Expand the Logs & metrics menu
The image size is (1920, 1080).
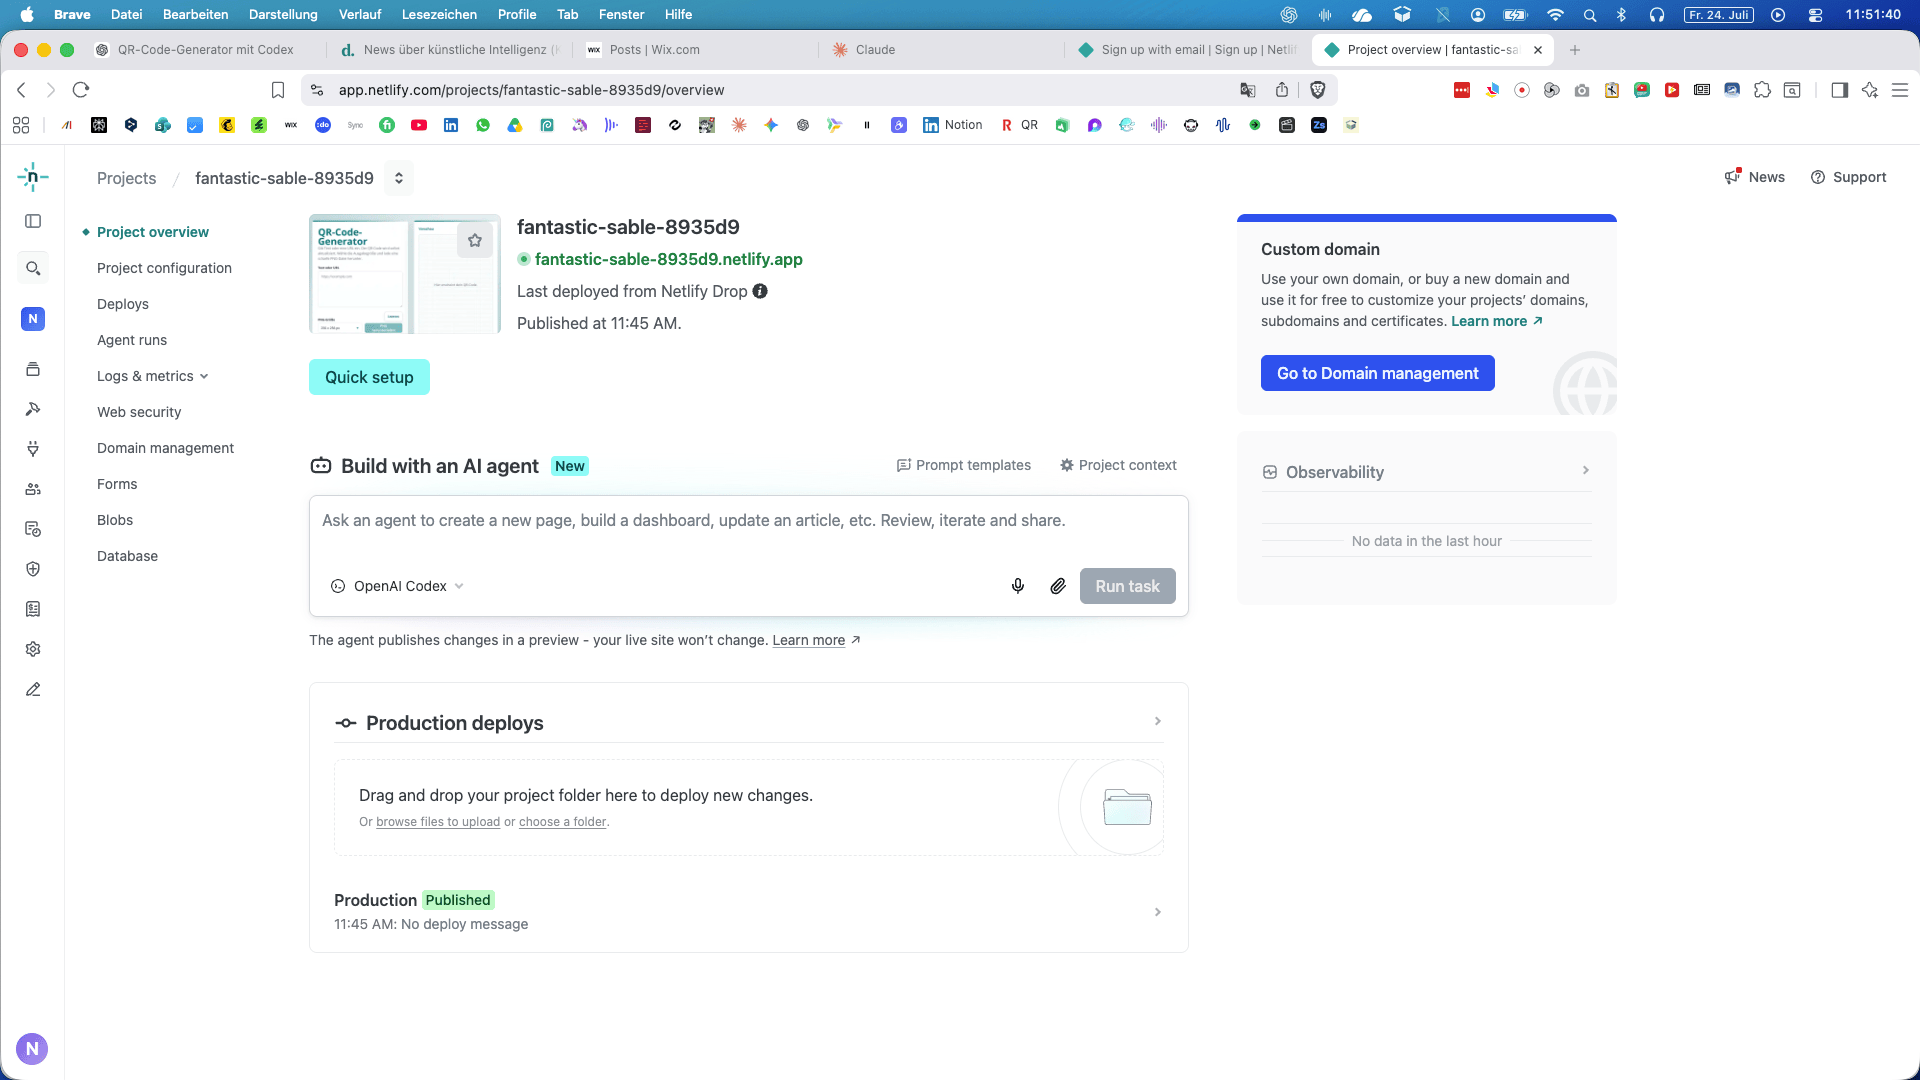[153, 376]
